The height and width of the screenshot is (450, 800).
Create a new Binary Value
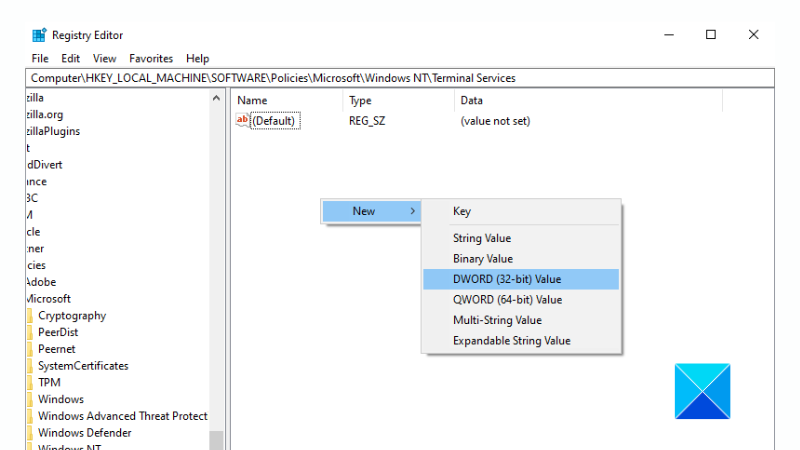521,259
